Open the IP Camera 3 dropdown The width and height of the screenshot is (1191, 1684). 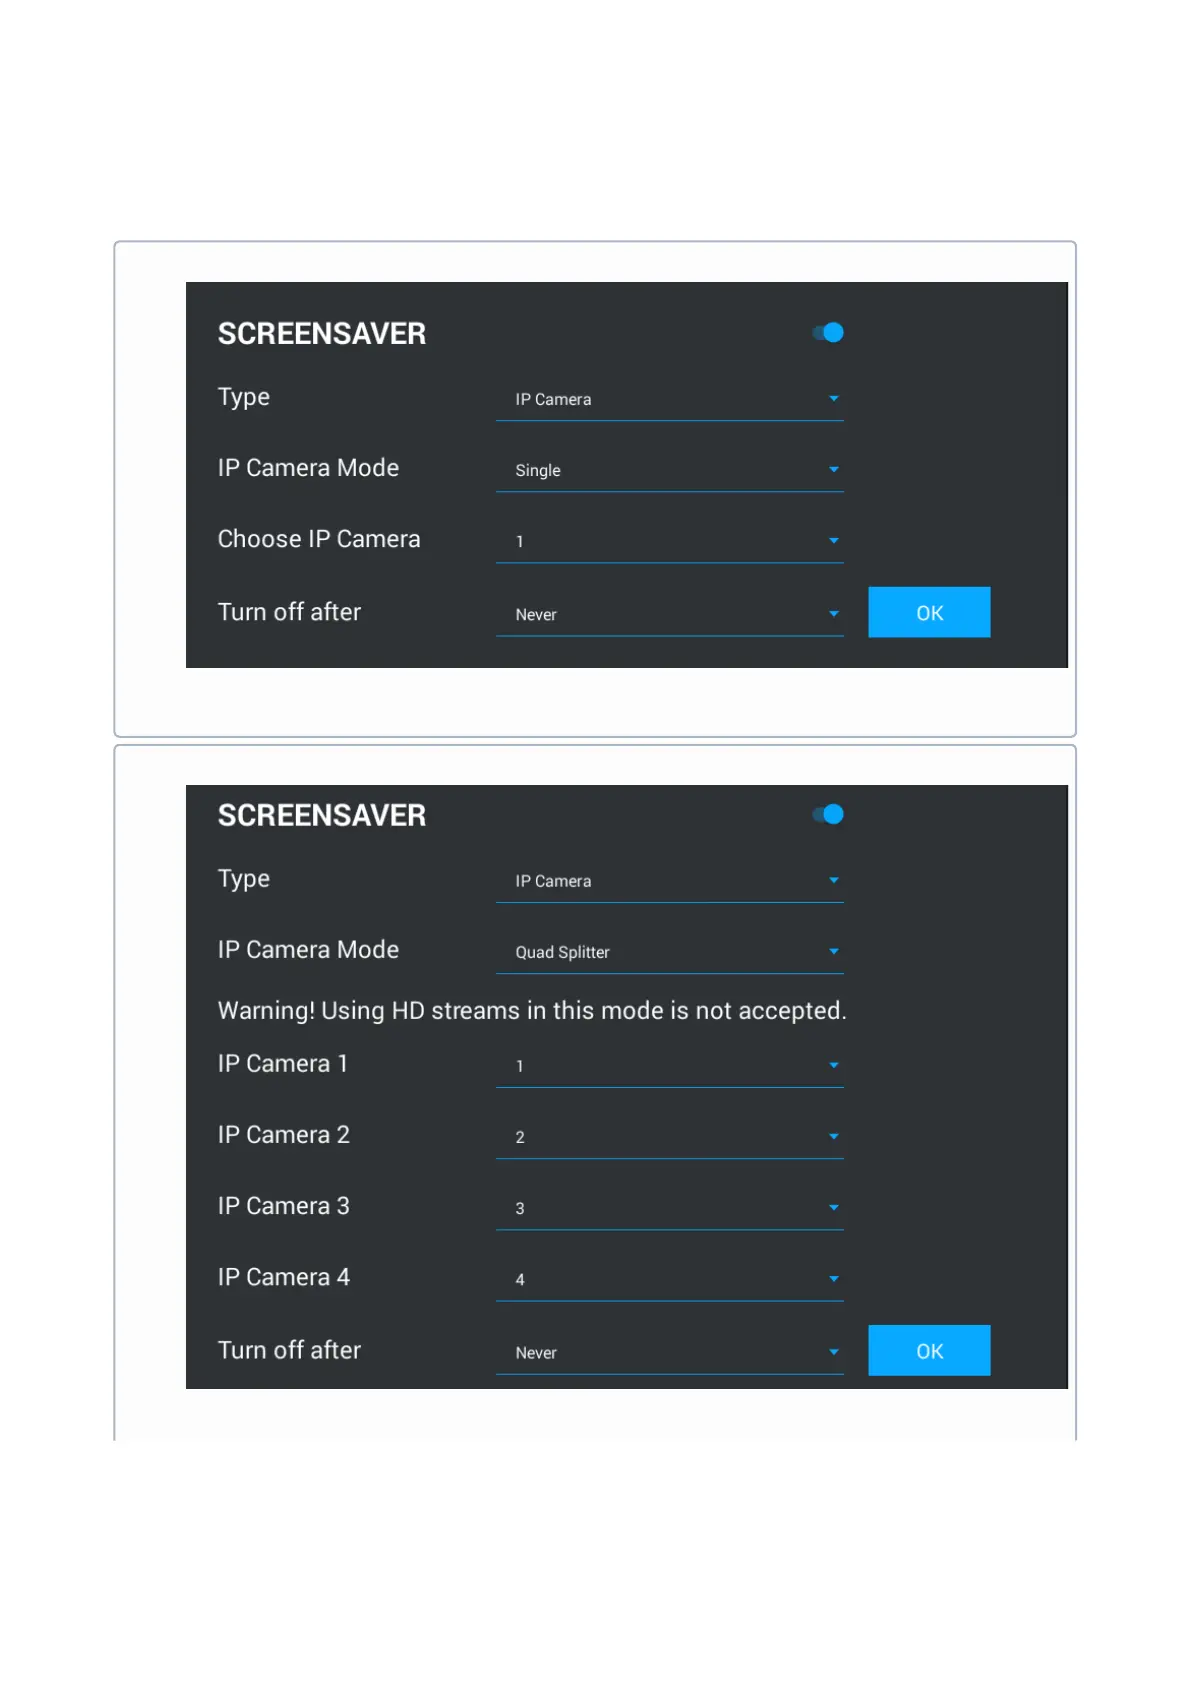[x=669, y=1209]
